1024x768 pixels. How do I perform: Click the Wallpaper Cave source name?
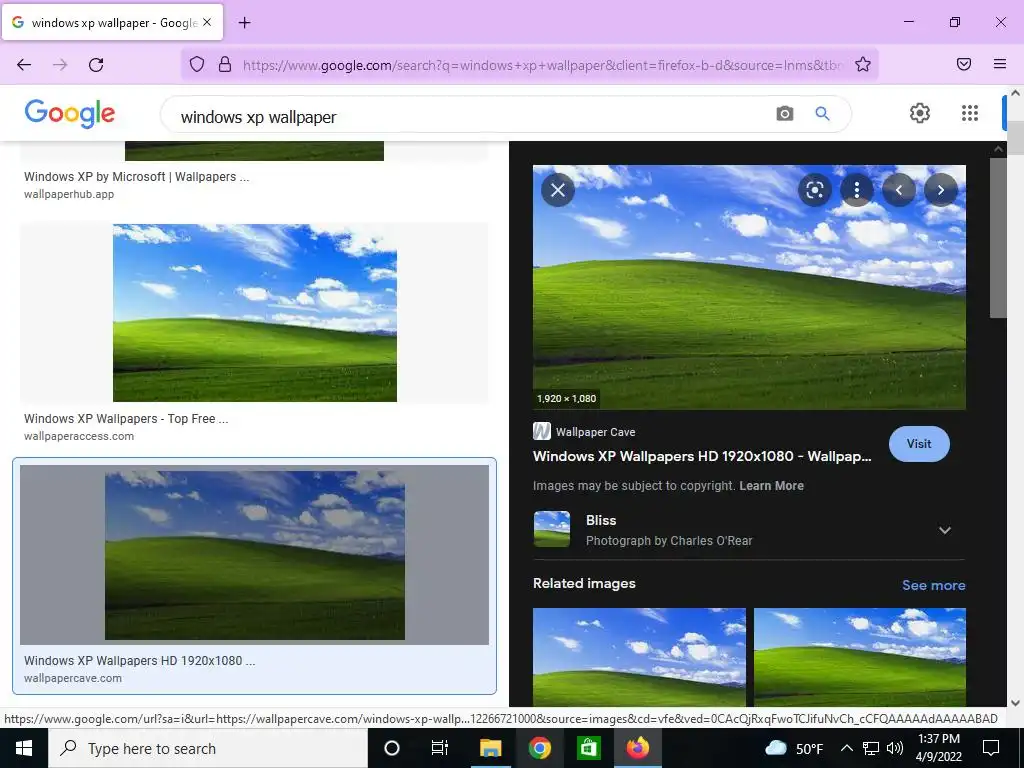[x=595, y=432]
